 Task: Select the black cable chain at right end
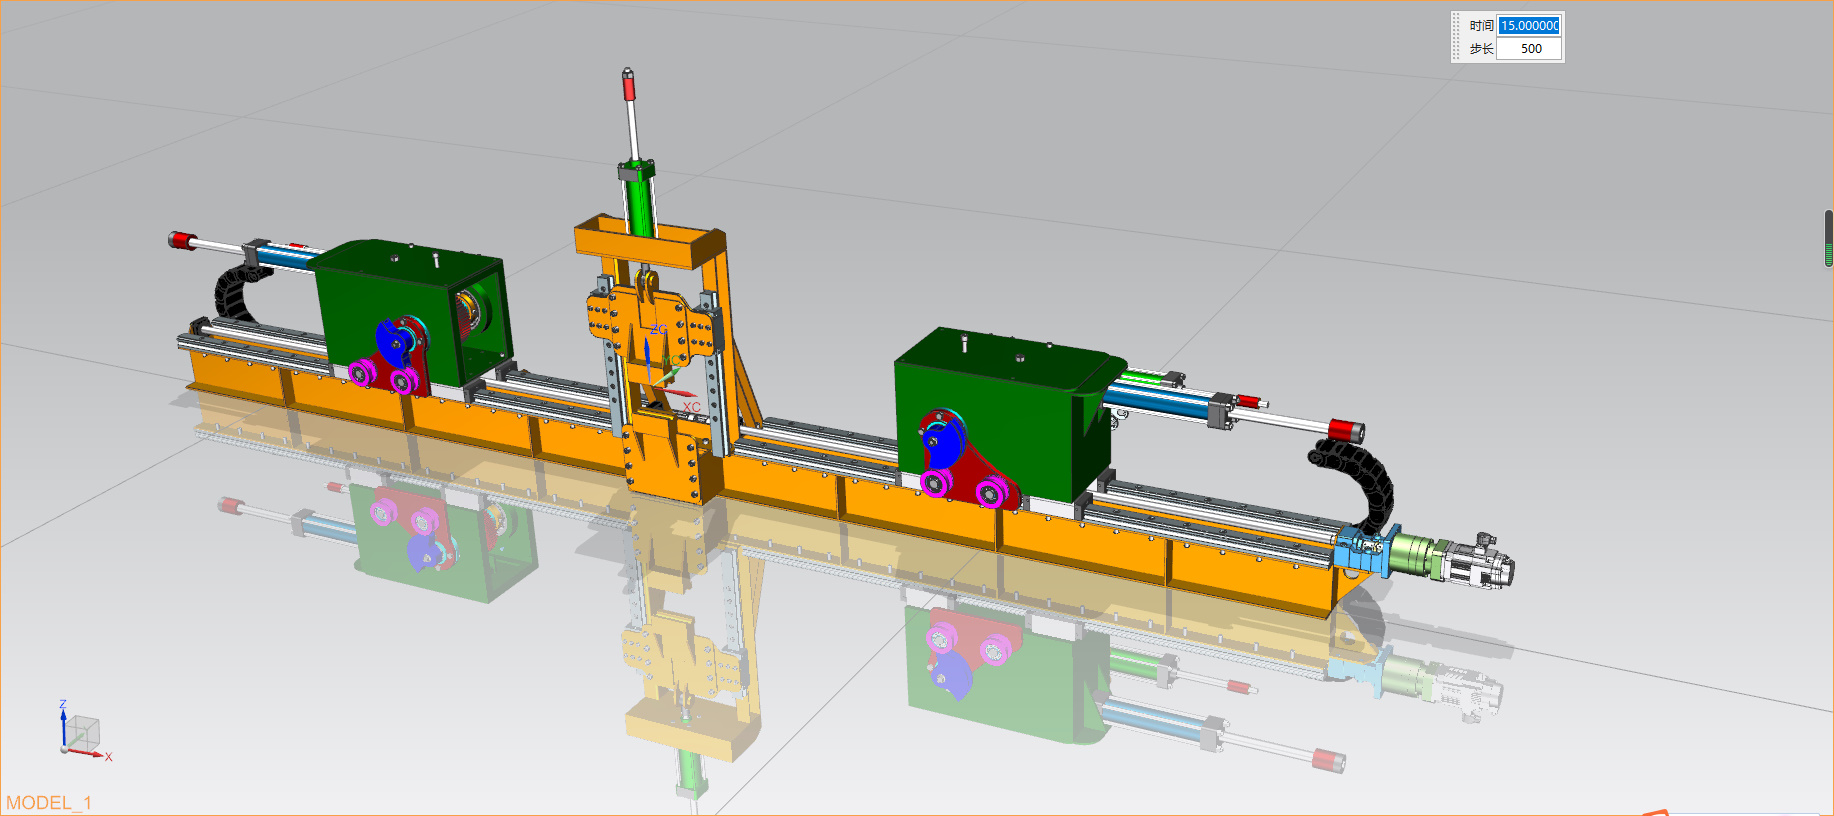(x=1355, y=485)
